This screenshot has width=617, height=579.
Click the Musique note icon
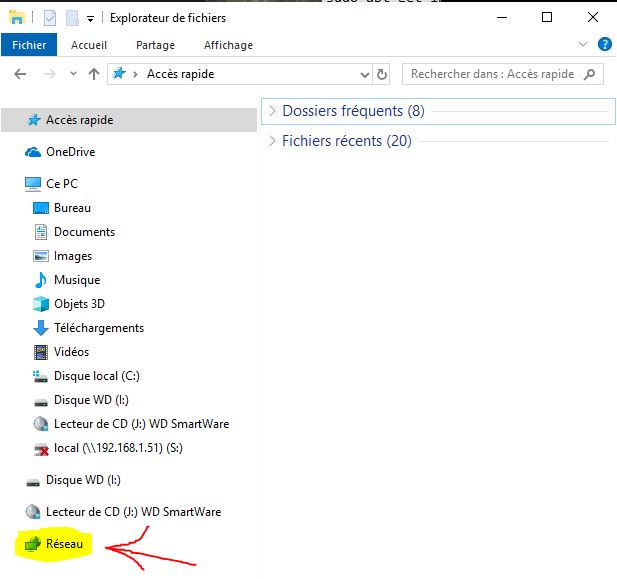pyautogui.click(x=41, y=280)
